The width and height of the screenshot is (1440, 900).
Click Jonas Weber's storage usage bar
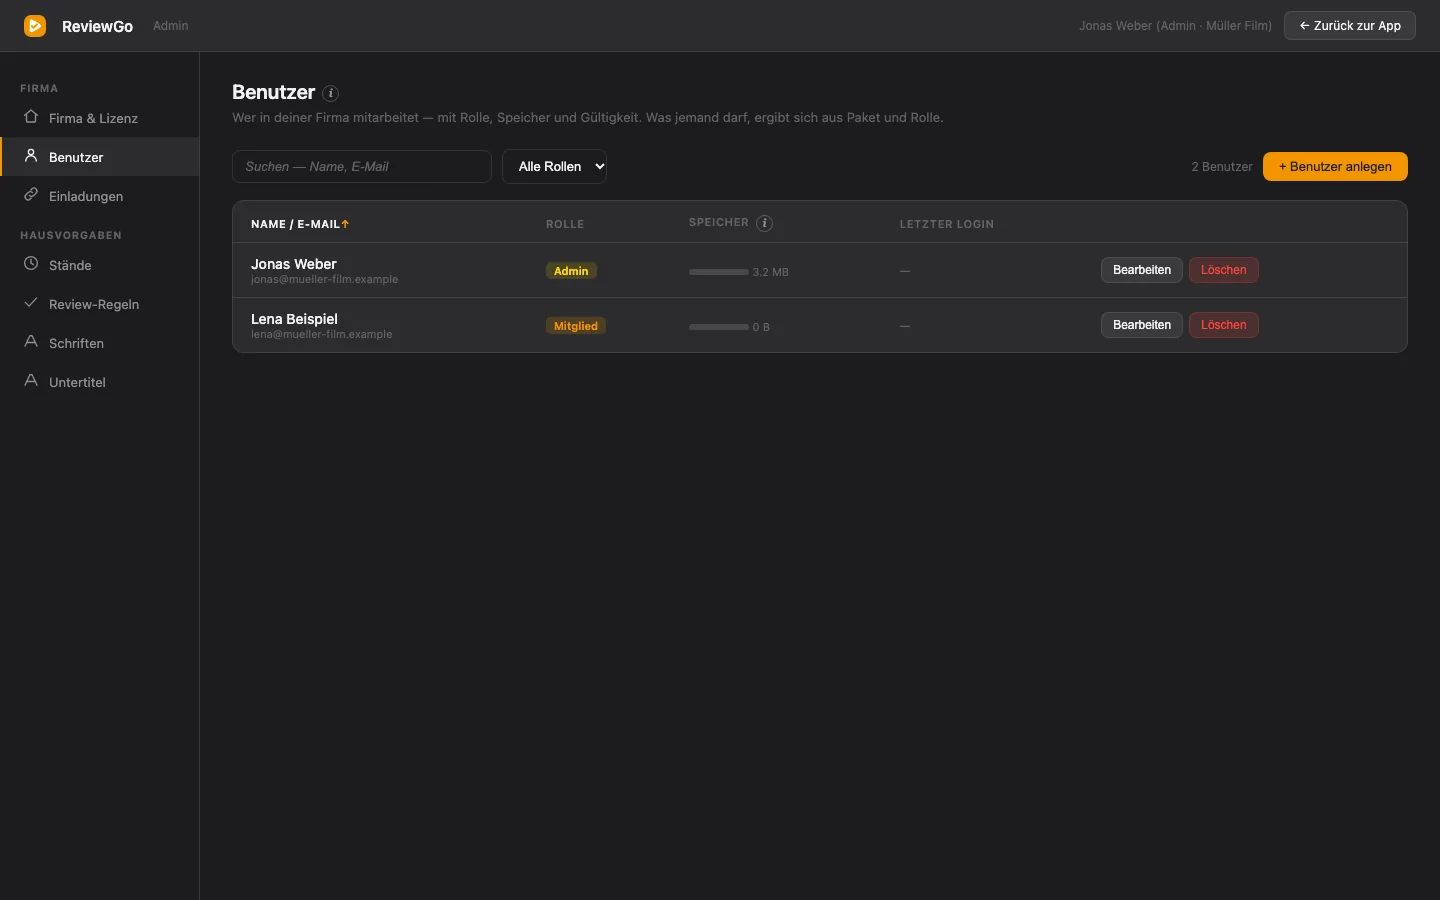(x=719, y=272)
